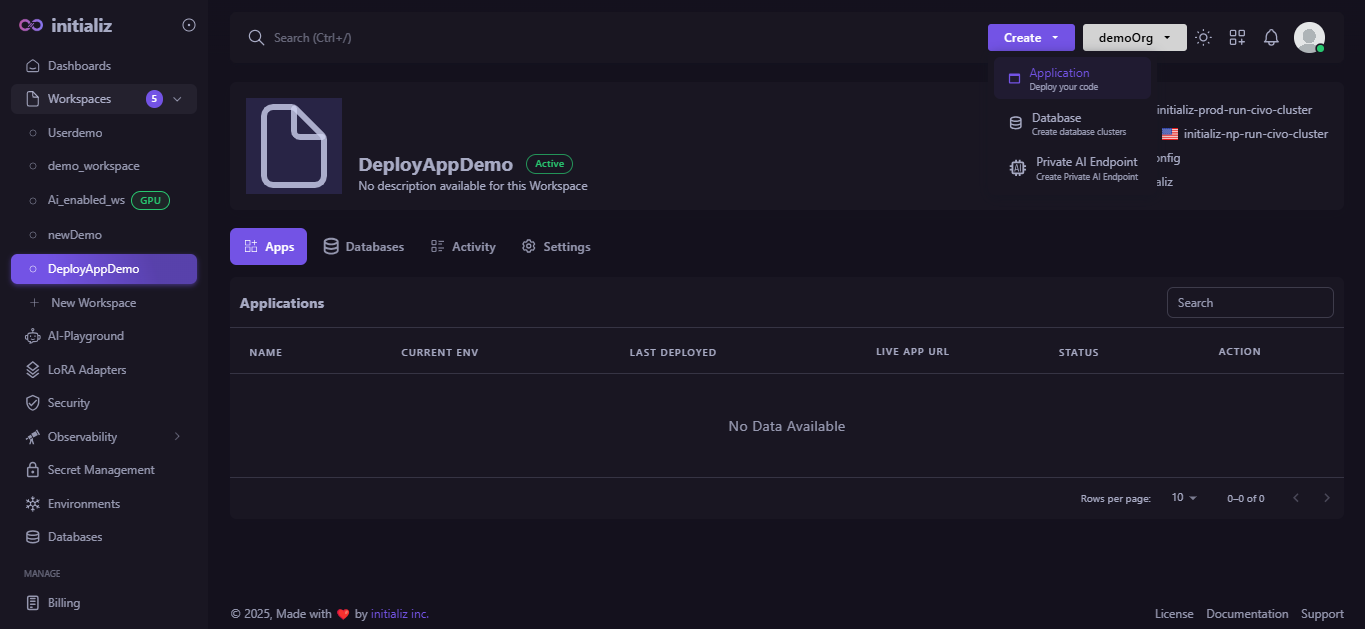Choose Database from Create menu
Screen dimensions: 1365x629
[x=1072, y=124]
